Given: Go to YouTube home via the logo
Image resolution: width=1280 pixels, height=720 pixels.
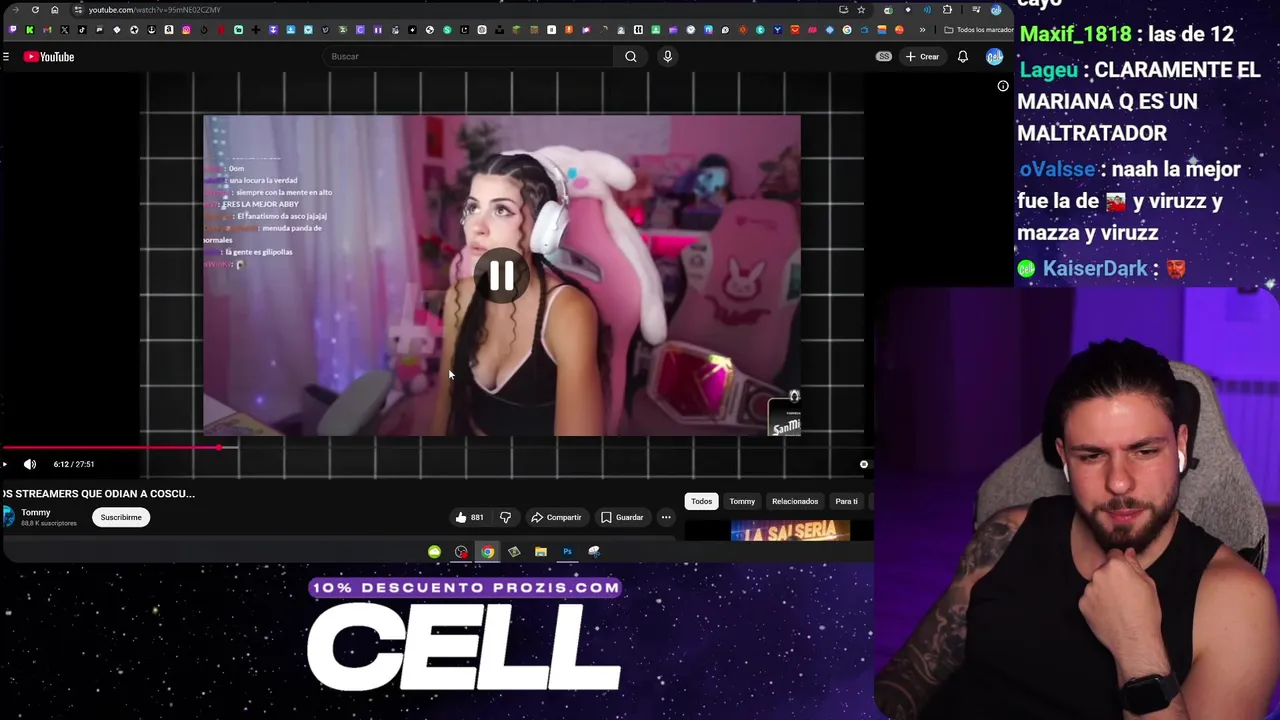Looking at the screenshot, I should (49, 57).
